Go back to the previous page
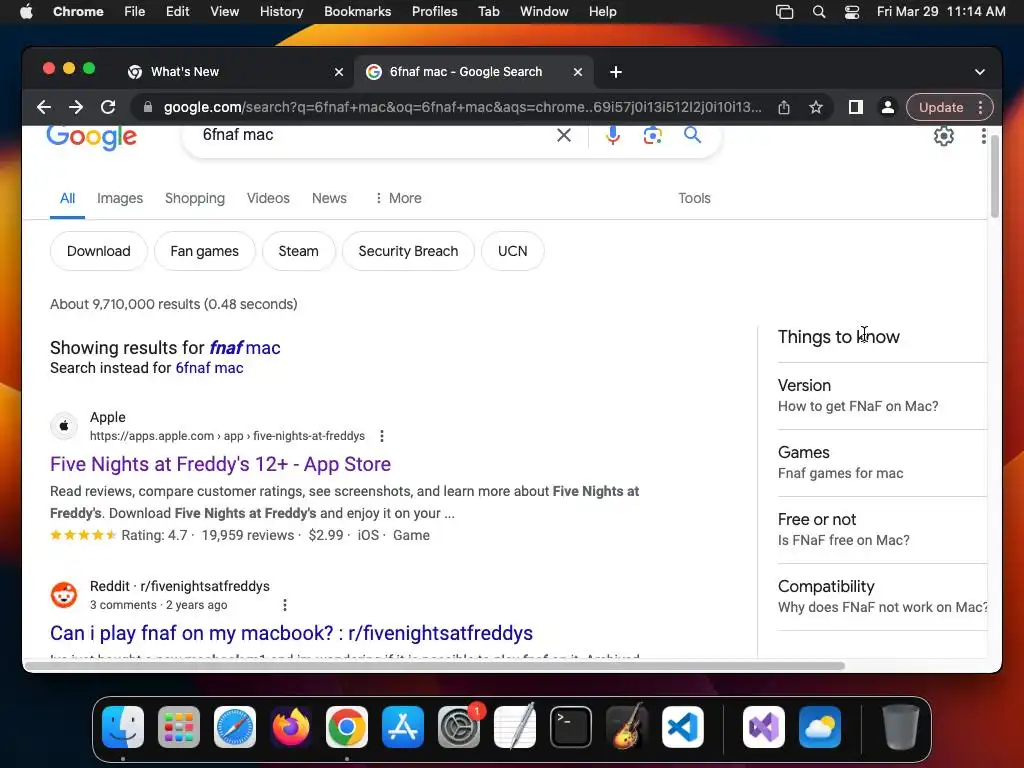The height and width of the screenshot is (768, 1024). [x=44, y=107]
